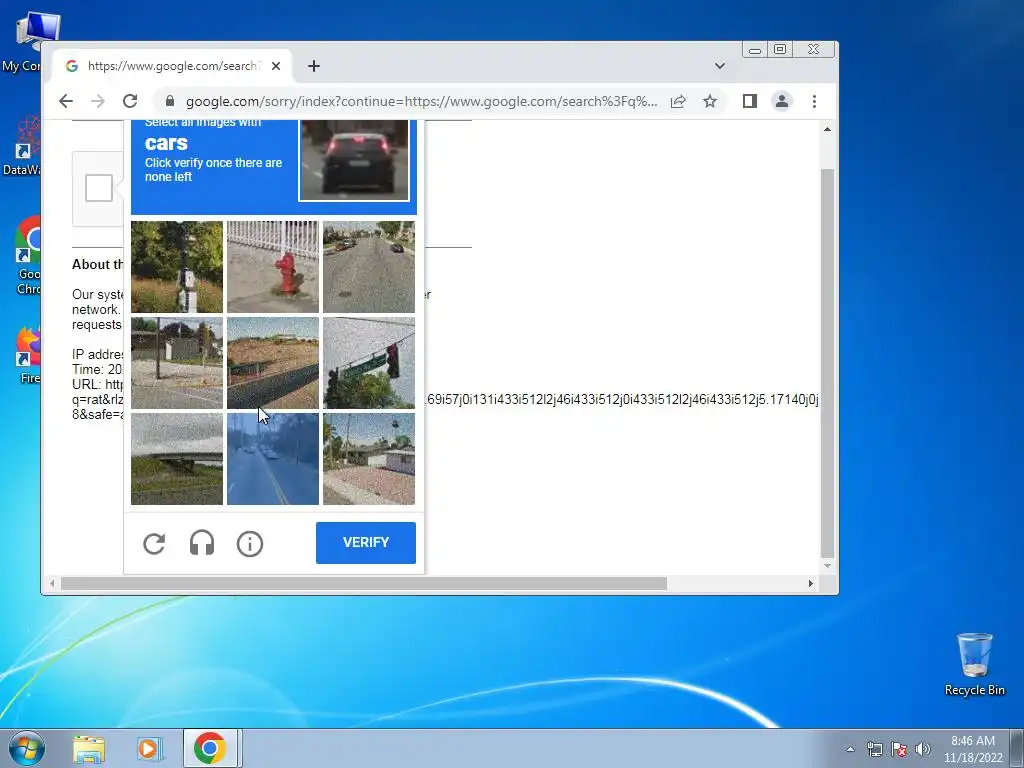Image resolution: width=1024 pixels, height=768 pixels.
Task: Select the tile with the red fire hydrant
Action: point(273,266)
